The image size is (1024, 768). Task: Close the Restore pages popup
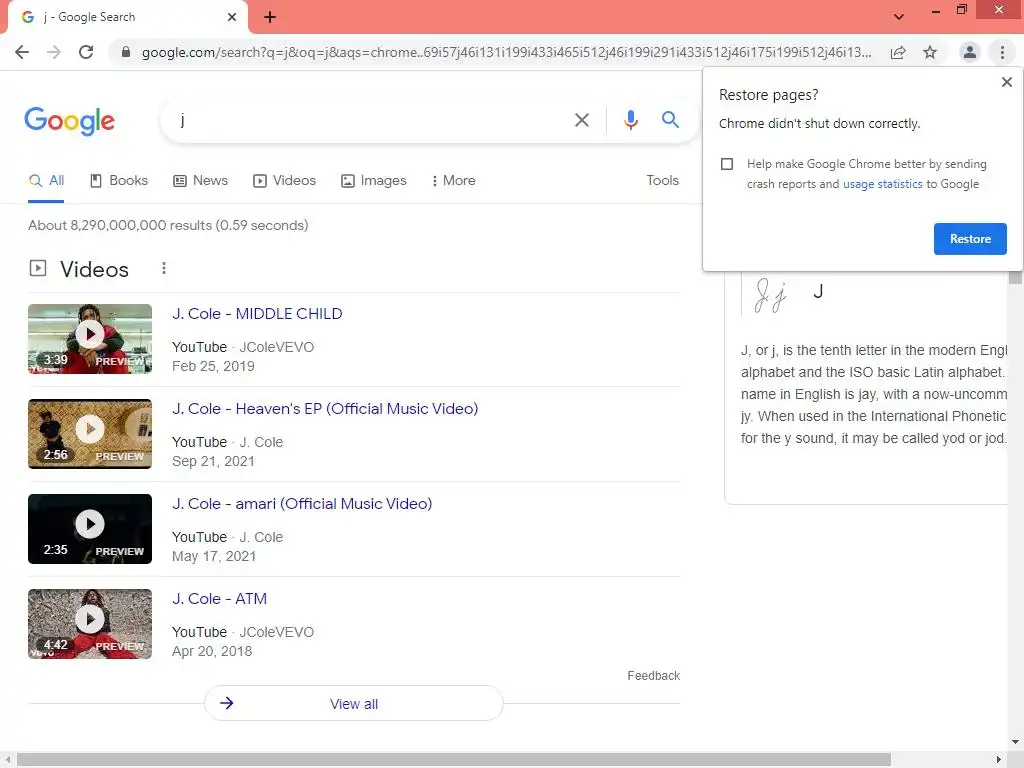[x=1006, y=82]
